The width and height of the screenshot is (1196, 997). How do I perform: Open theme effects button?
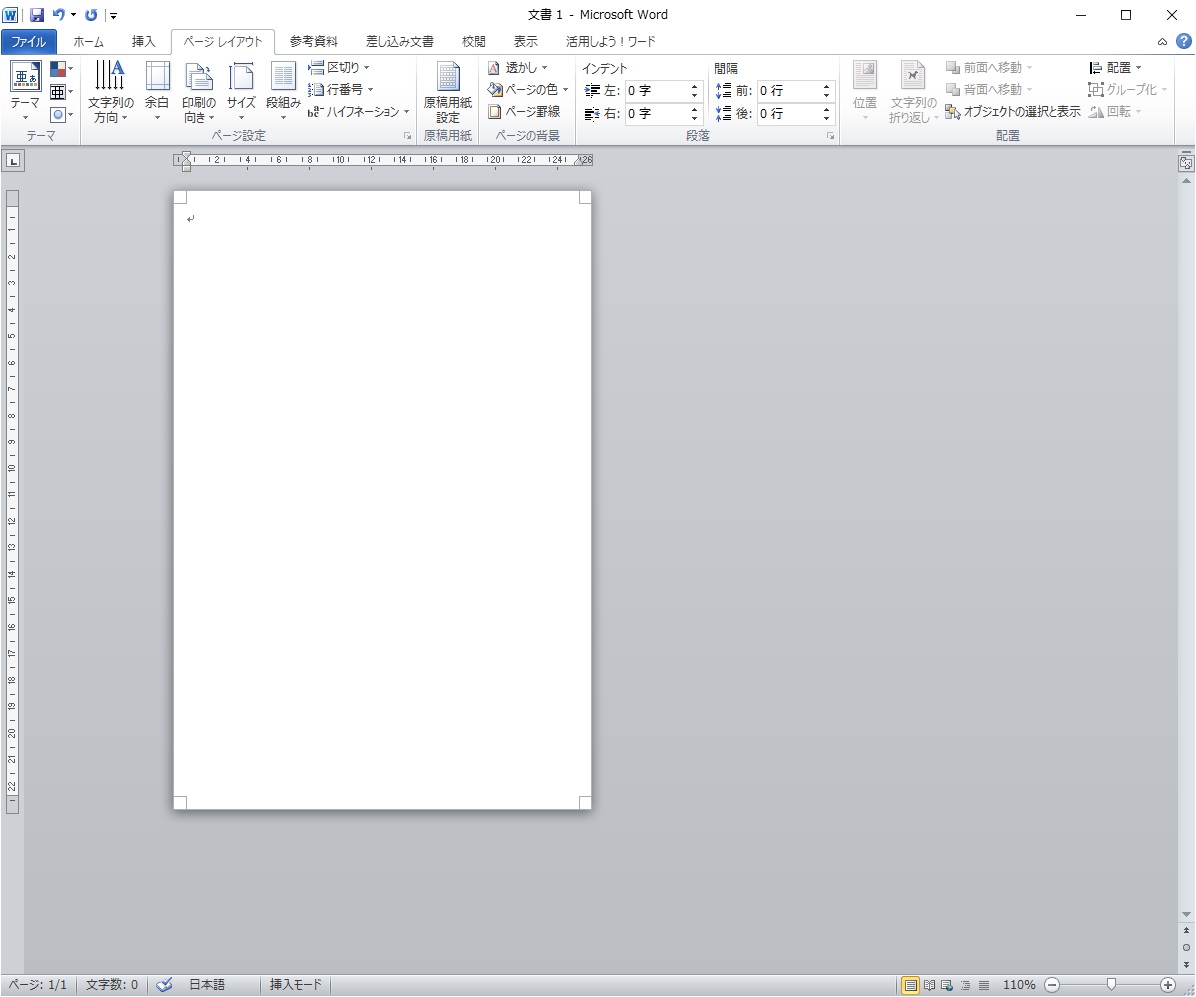point(61,114)
